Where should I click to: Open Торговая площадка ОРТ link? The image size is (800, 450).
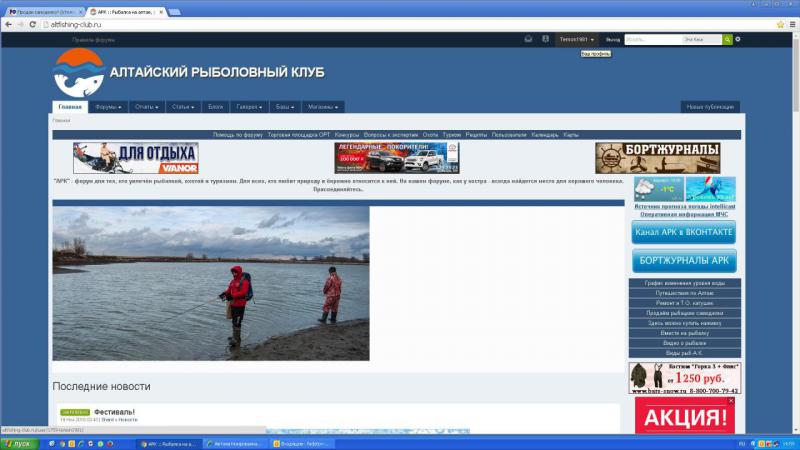point(298,135)
